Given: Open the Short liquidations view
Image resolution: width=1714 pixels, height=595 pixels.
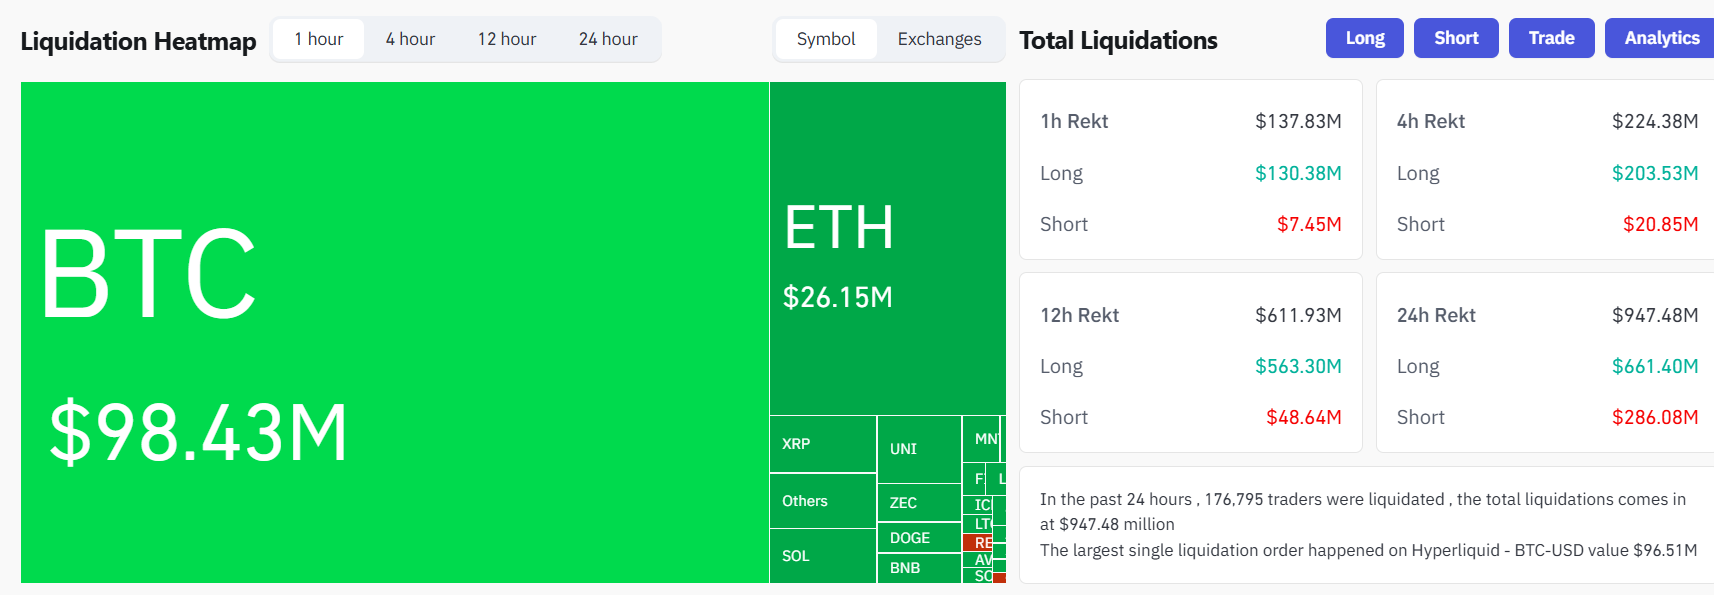Looking at the screenshot, I should (1456, 37).
